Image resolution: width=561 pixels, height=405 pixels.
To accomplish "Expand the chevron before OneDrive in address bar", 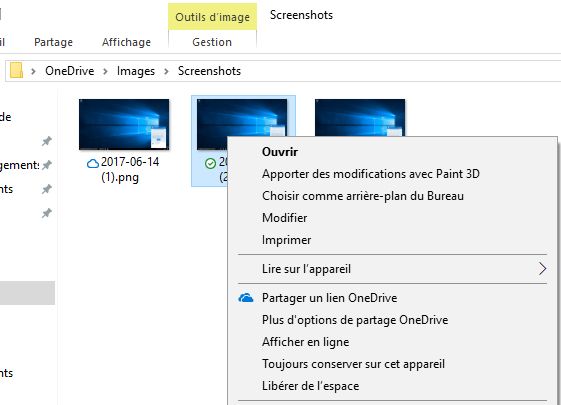I will [33, 71].
